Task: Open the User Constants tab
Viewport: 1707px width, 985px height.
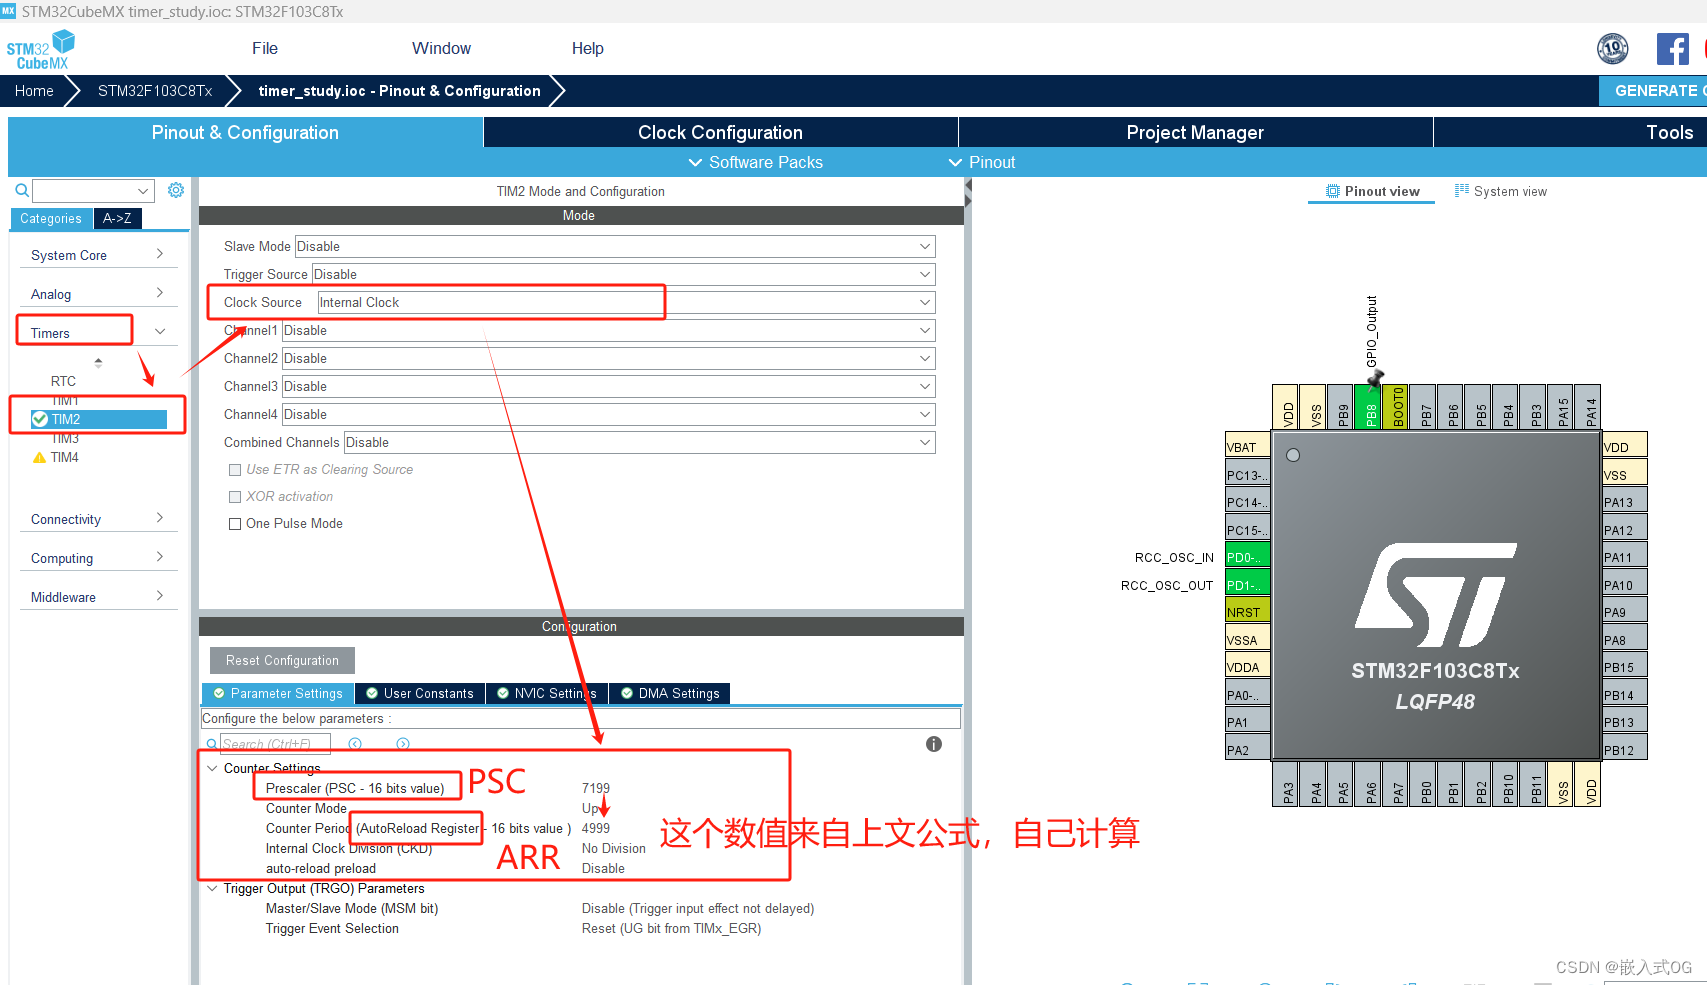Action: coord(420,693)
